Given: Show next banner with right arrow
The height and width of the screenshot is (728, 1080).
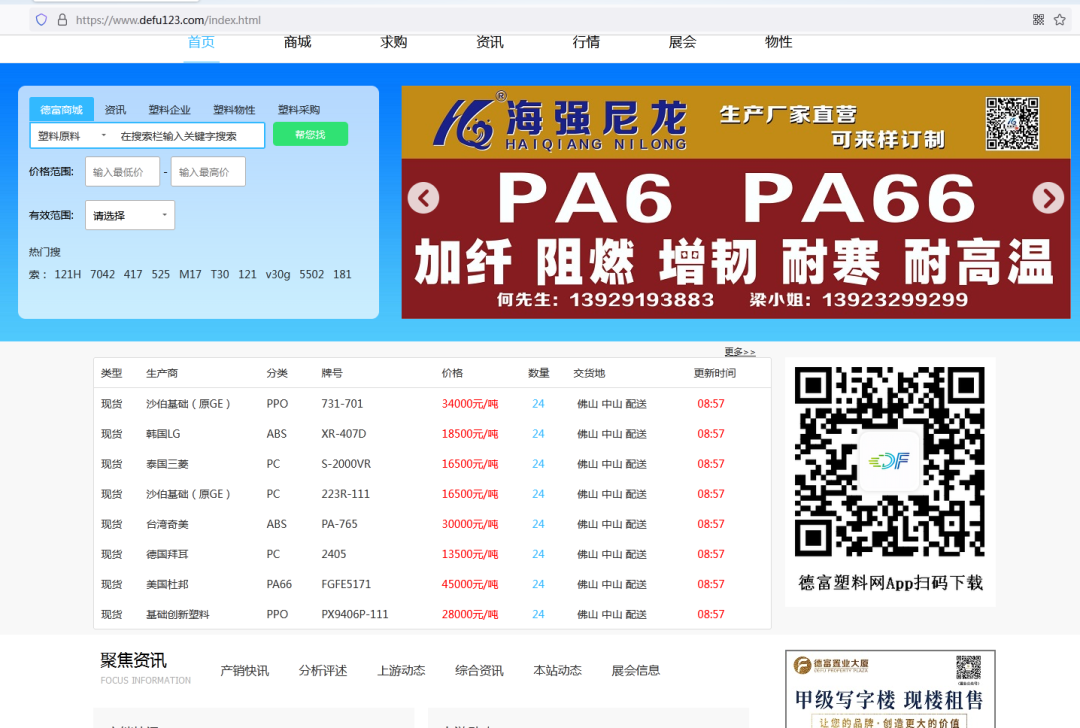Looking at the screenshot, I should pyautogui.click(x=1048, y=198).
